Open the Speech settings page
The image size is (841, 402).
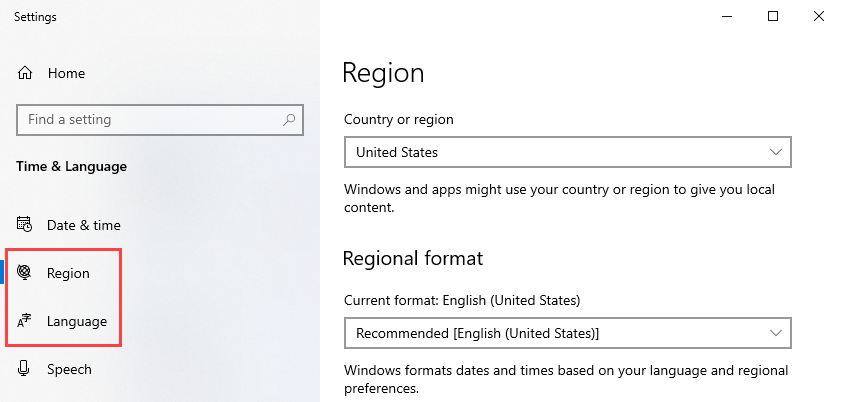click(69, 369)
